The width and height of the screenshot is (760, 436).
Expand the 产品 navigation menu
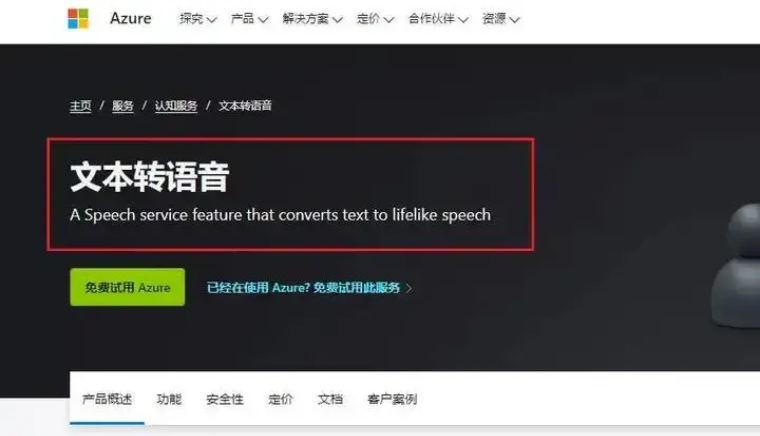[249, 19]
